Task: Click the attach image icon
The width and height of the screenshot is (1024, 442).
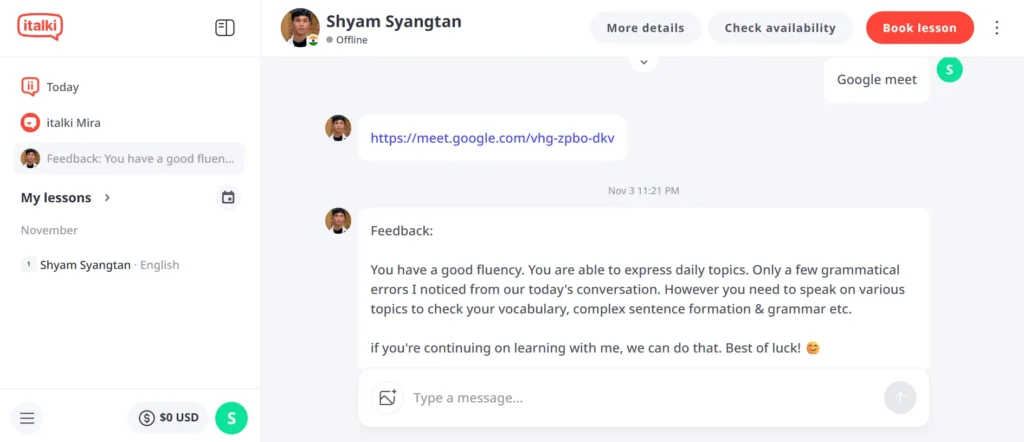Action: point(387,398)
